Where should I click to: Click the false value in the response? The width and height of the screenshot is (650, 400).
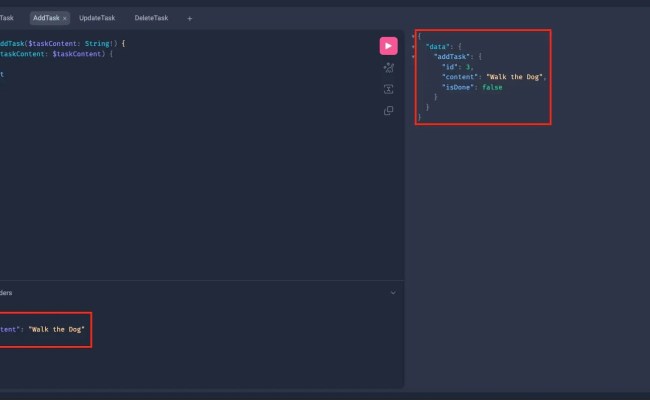492,87
